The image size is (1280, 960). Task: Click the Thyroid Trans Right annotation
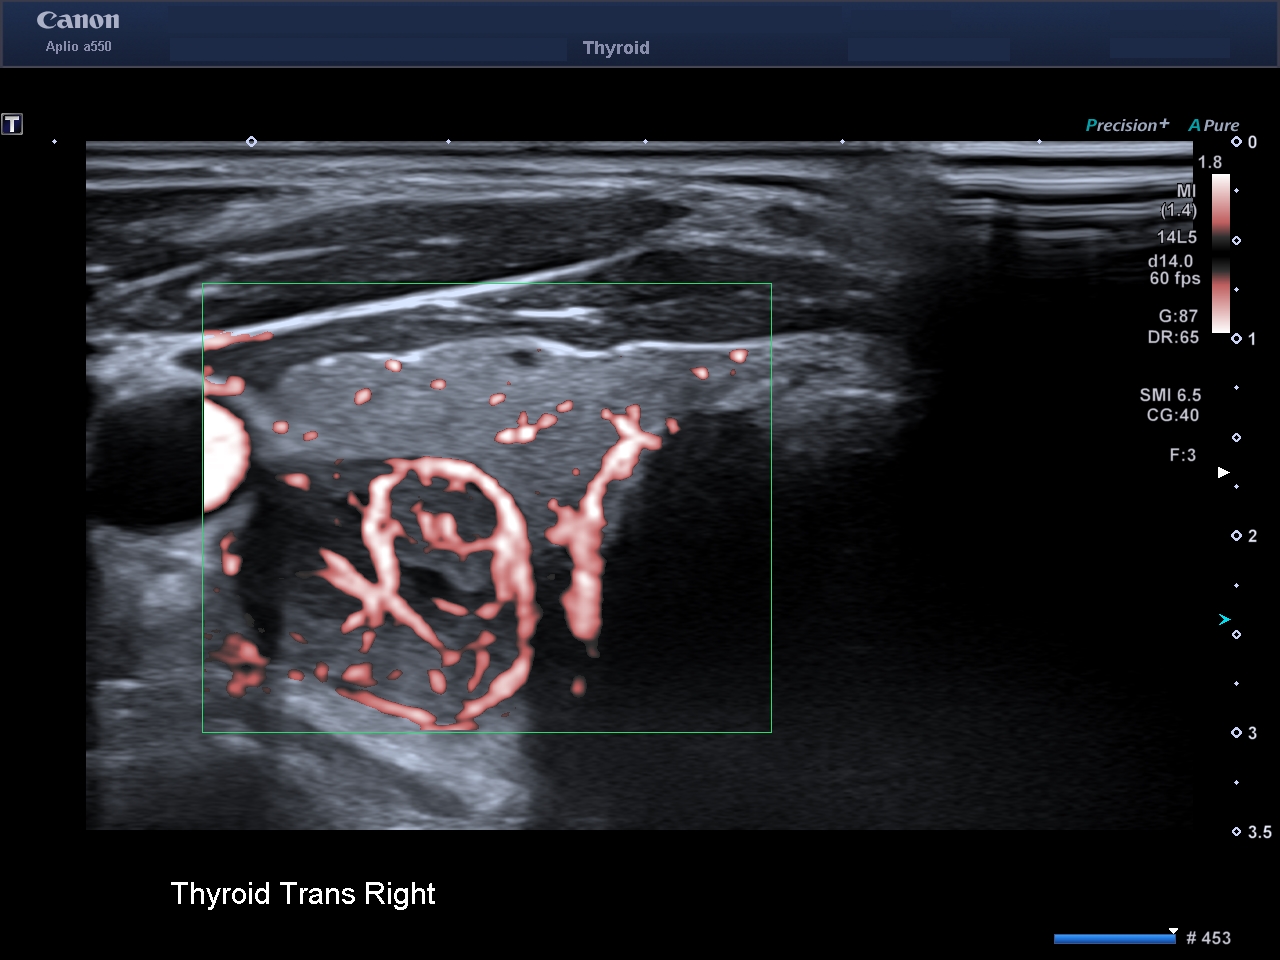[303, 893]
